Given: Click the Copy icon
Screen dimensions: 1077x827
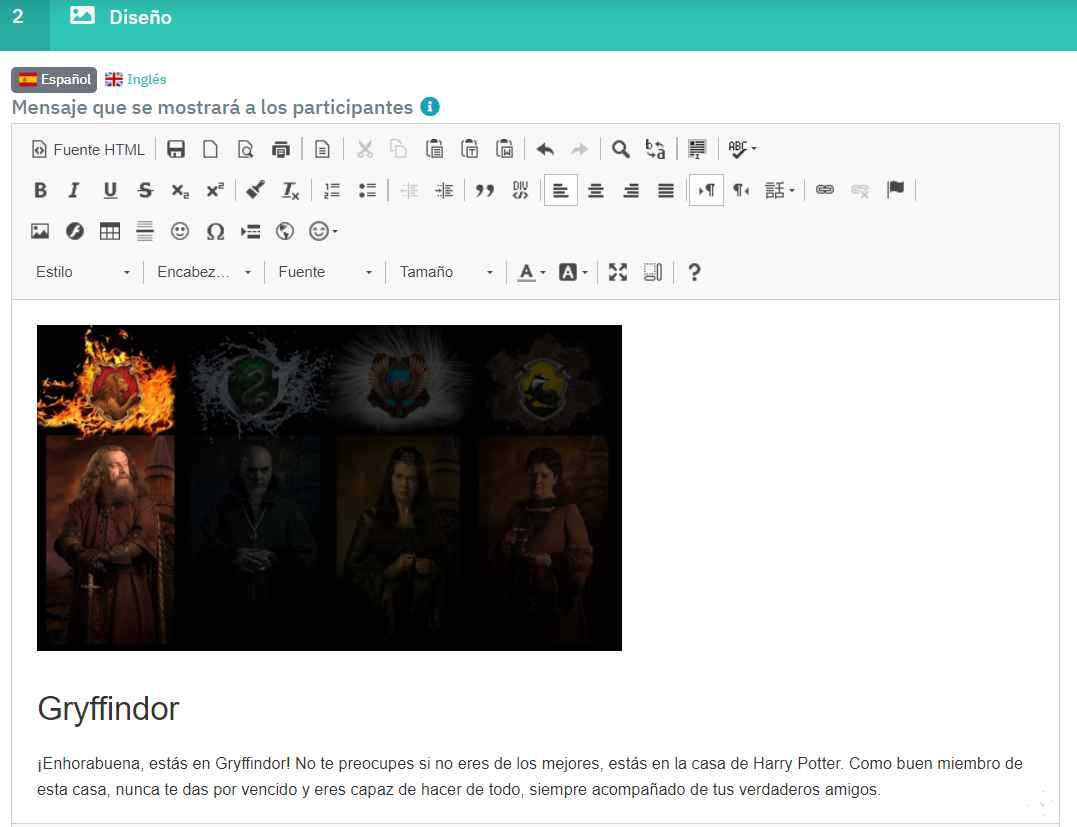Looking at the screenshot, I should [399, 149].
